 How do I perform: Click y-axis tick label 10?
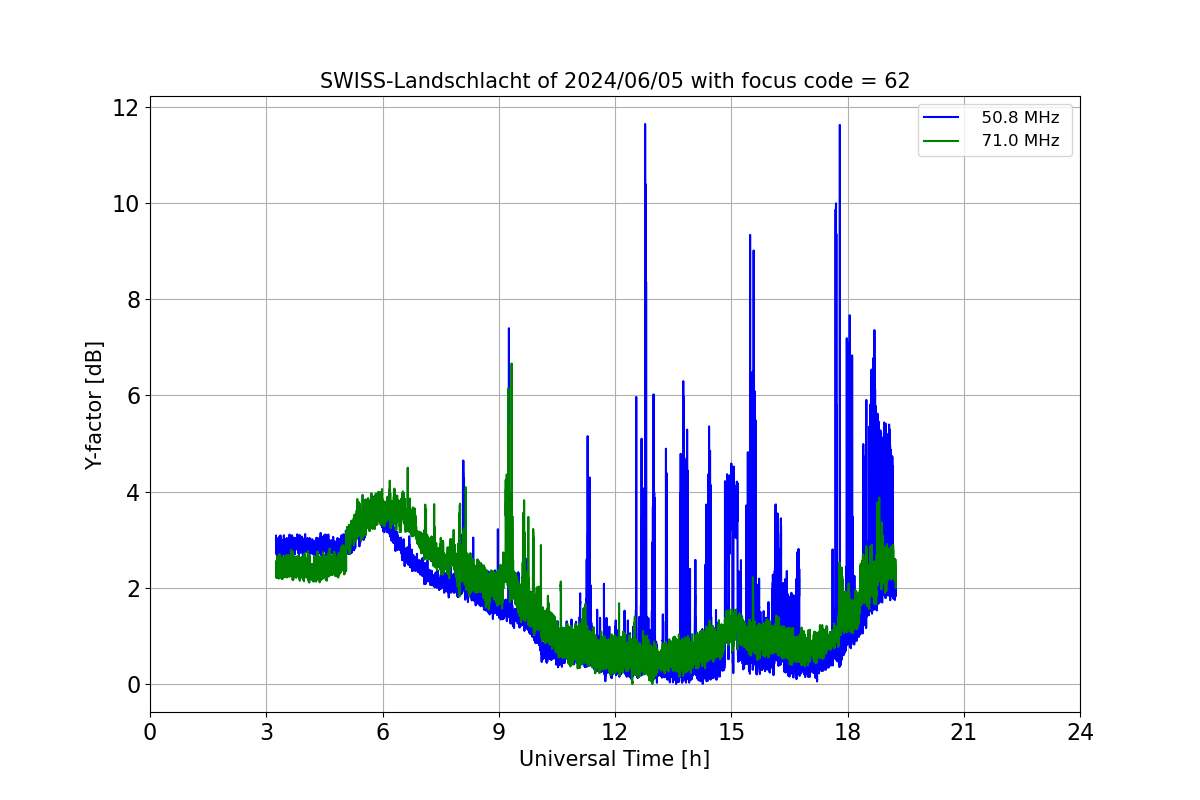[x=128, y=203]
